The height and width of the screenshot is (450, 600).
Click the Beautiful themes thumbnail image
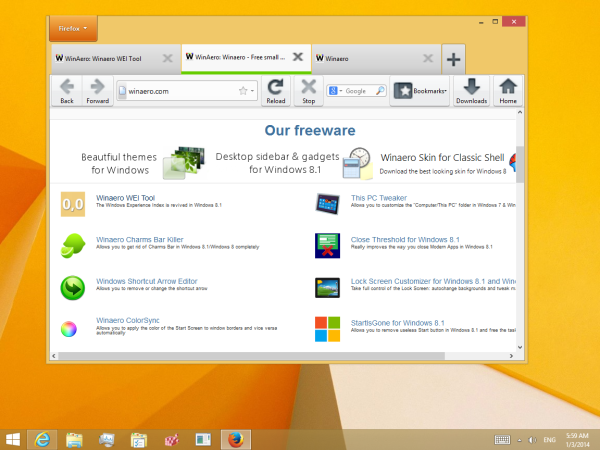click(x=184, y=163)
